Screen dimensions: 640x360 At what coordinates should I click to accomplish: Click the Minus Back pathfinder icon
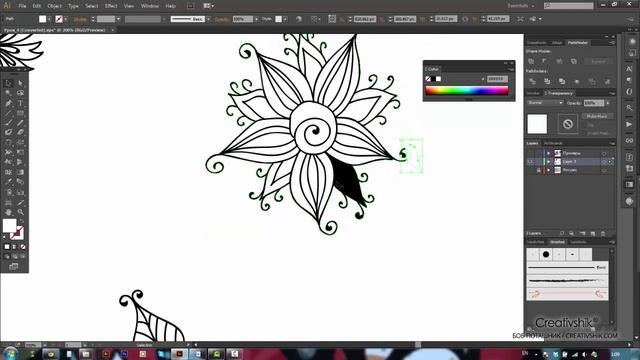click(607, 81)
